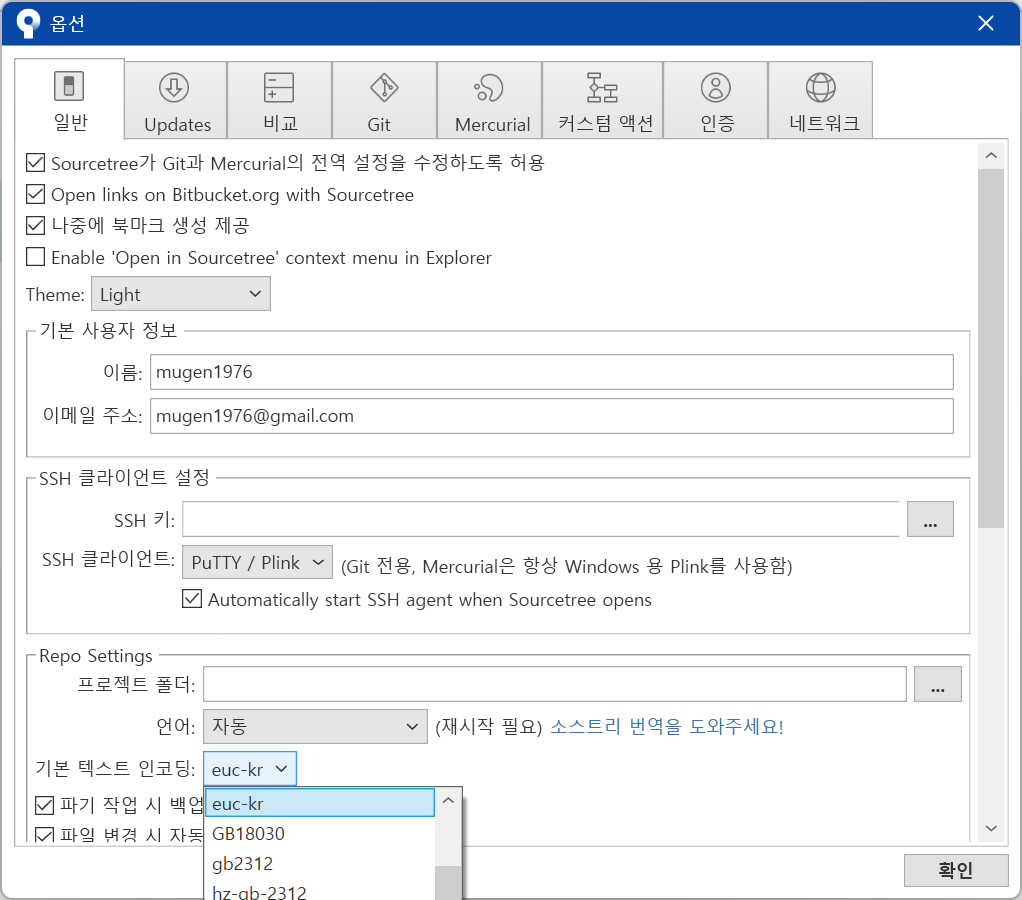This screenshot has width=1022, height=900.
Task: Toggle Git과 Mercurial 전역 설정 수정 허용 checkbox
Action: (x=35, y=162)
